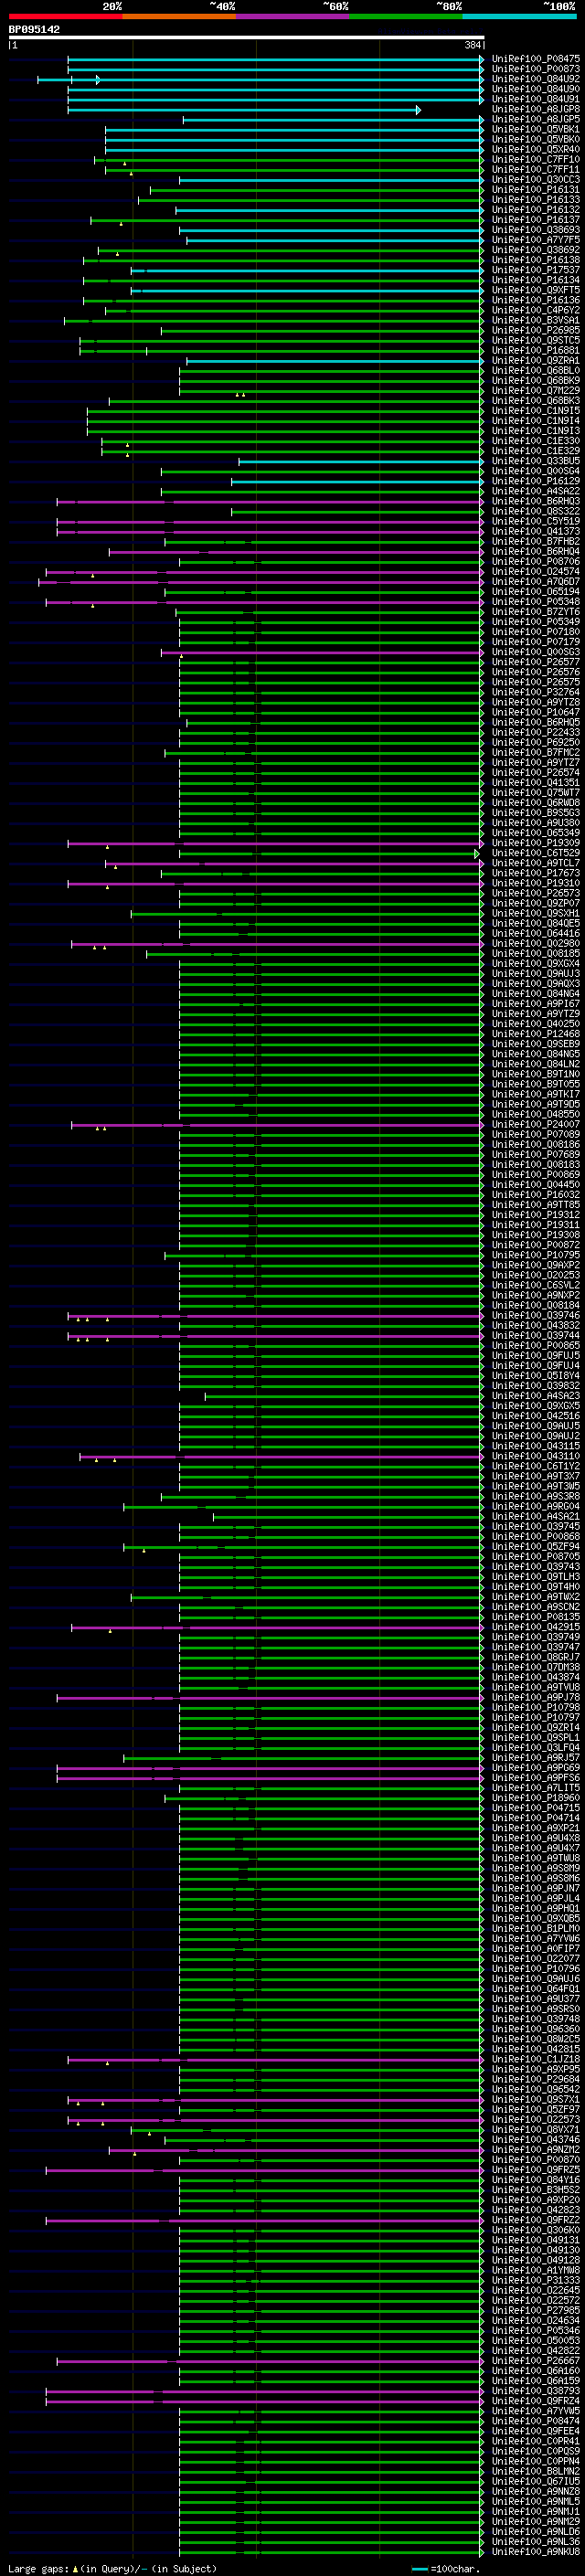Click hit UniRef100_B7FHB2
Image resolution: width=585 pixels, height=2576 pixels.
point(536,541)
